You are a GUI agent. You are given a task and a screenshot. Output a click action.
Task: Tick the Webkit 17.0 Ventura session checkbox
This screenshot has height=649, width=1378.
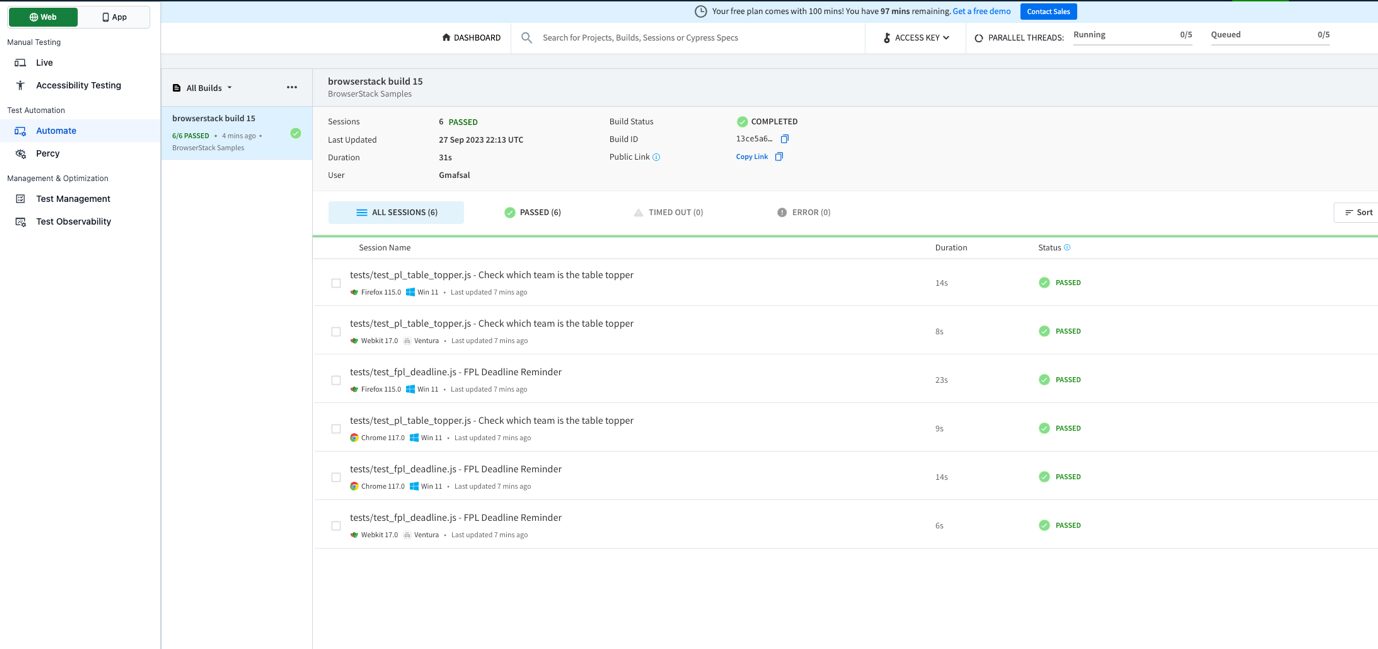[336, 525]
